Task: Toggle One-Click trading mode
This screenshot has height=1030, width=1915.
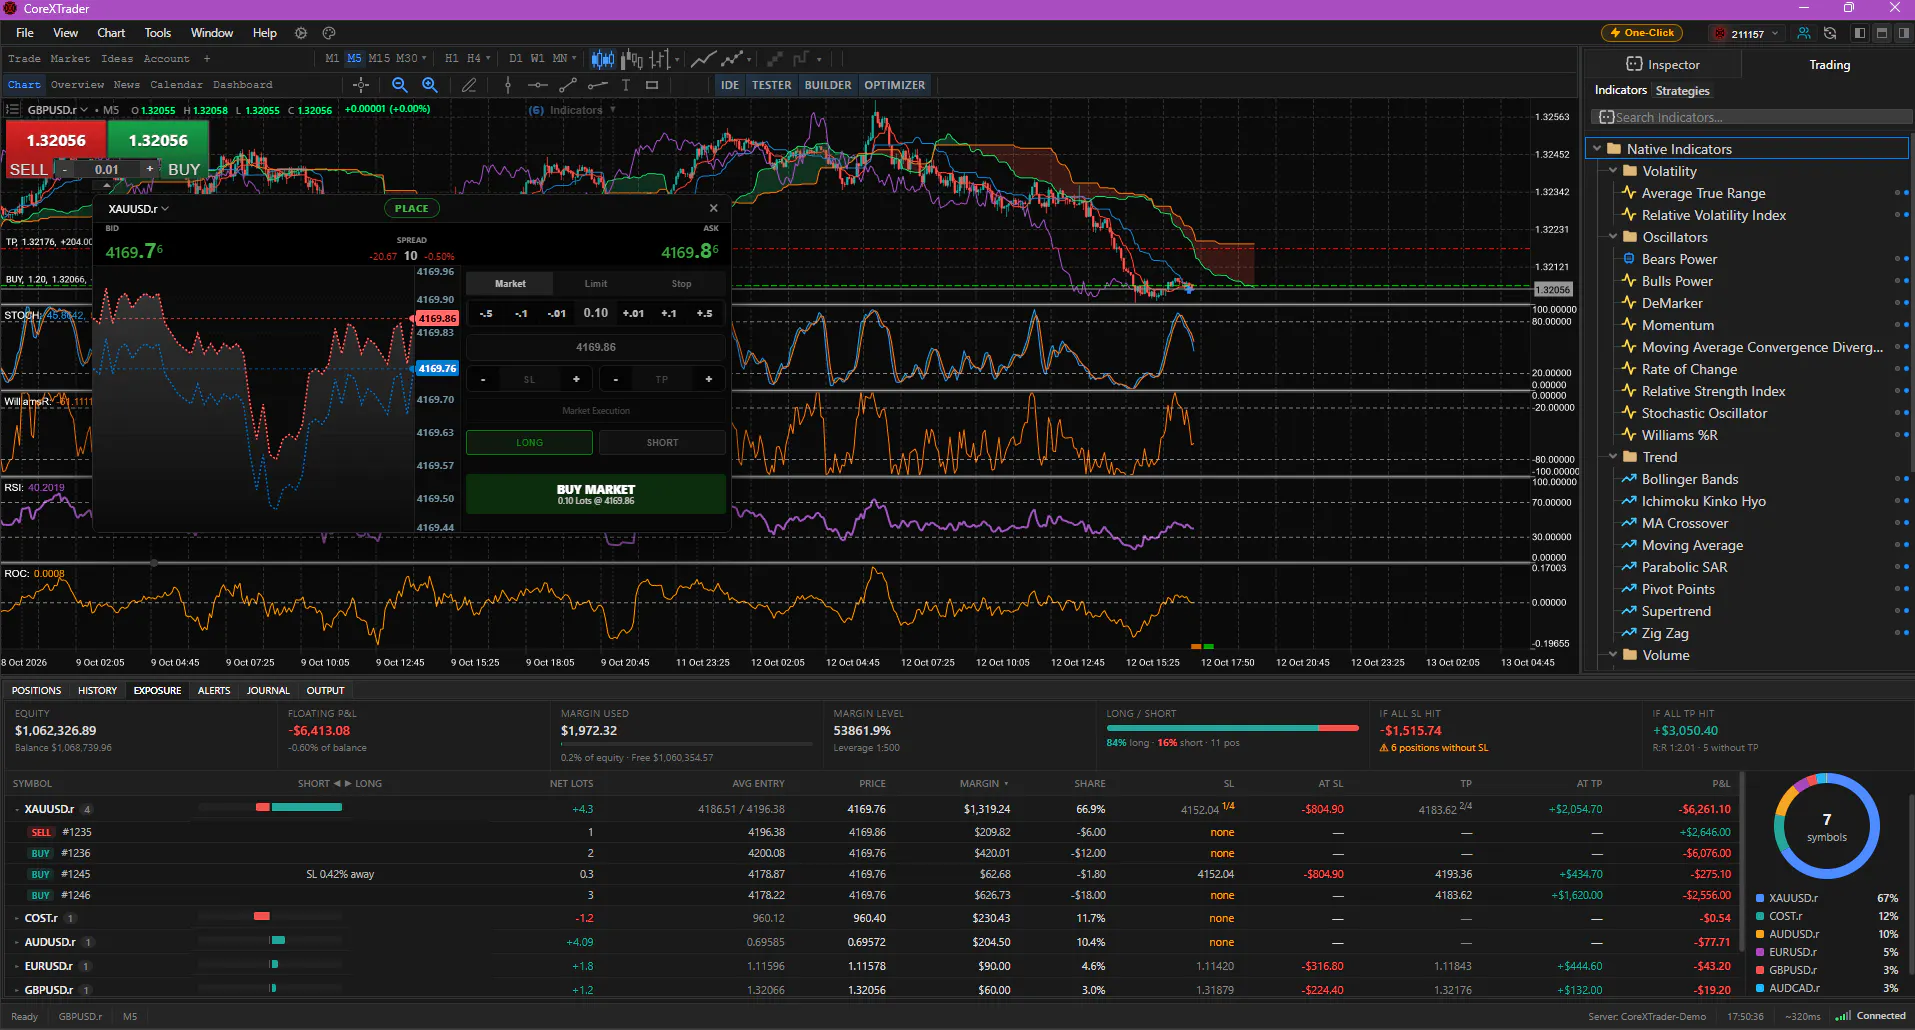Action: coord(1642,33)
